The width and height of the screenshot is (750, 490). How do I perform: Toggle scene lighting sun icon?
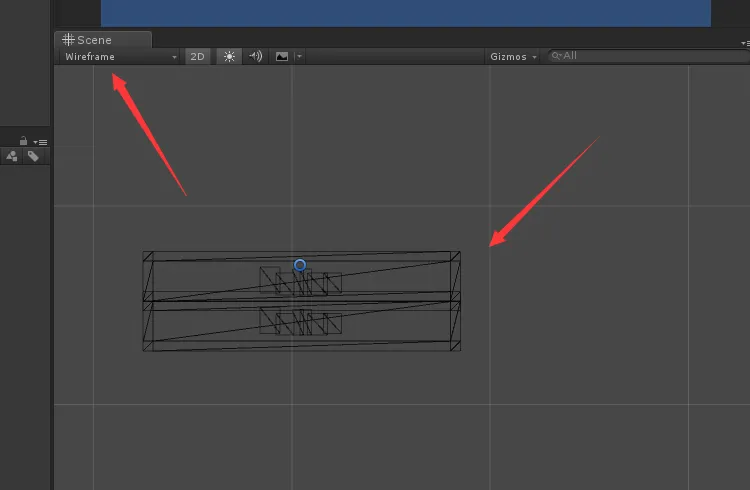(229, 56)
